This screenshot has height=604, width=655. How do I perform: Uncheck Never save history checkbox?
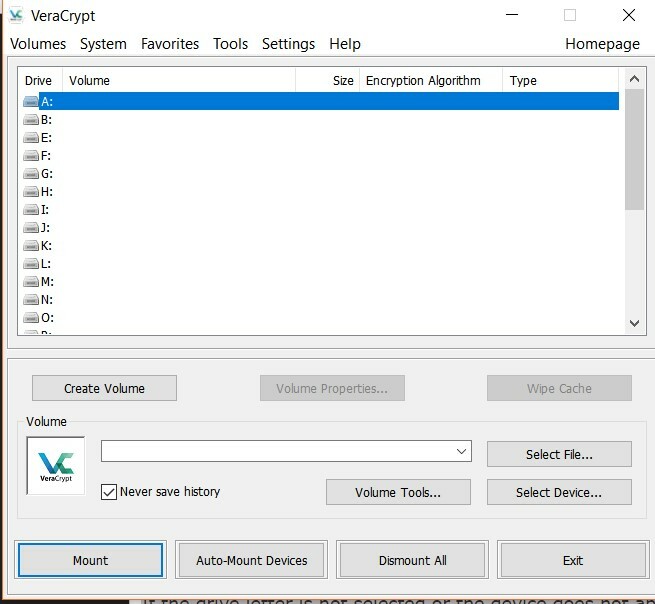pos(109,492)
